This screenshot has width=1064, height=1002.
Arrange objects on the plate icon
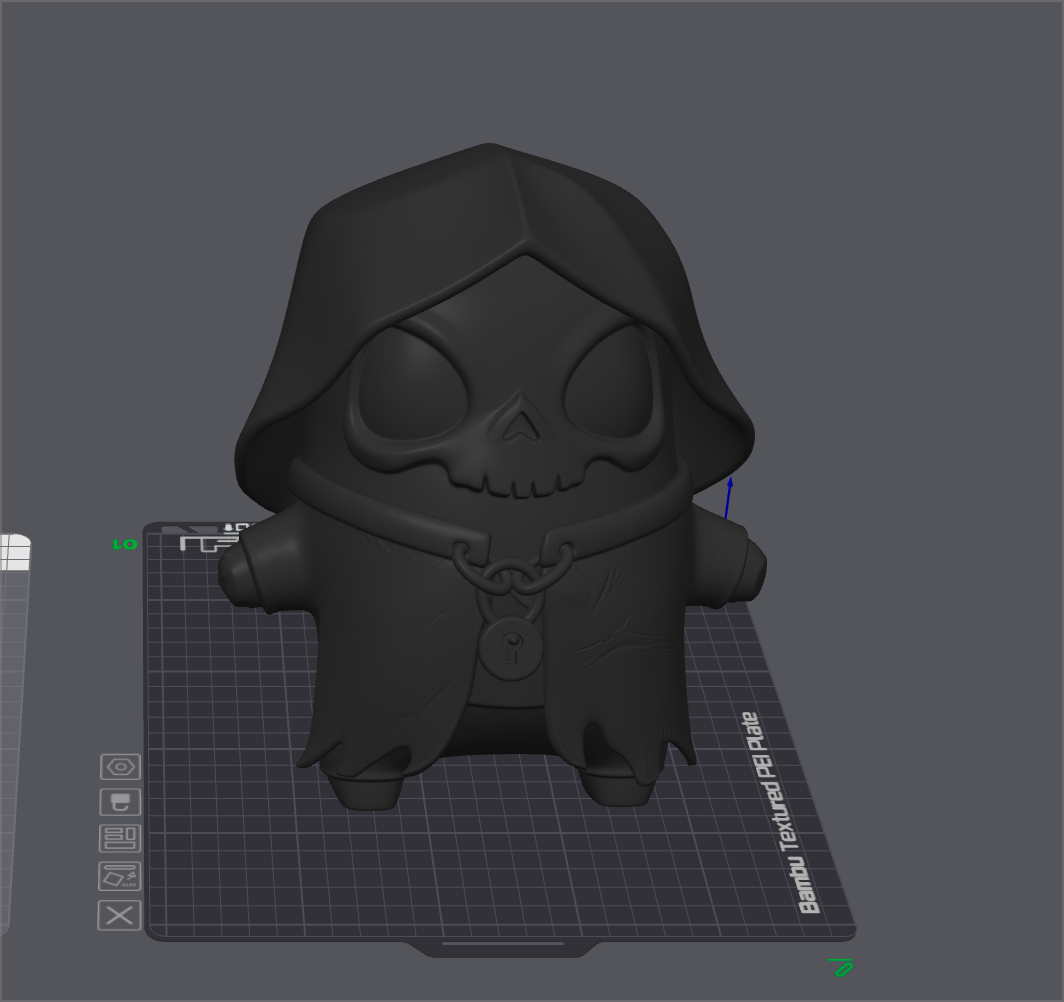point(120,838)
